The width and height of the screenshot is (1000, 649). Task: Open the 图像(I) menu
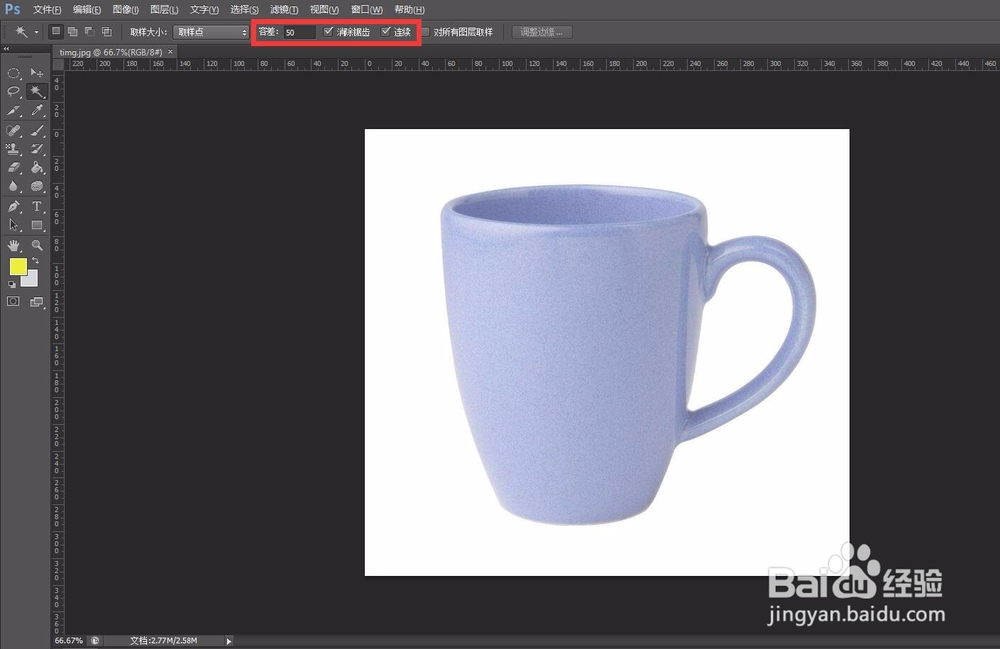pos(126,10)
